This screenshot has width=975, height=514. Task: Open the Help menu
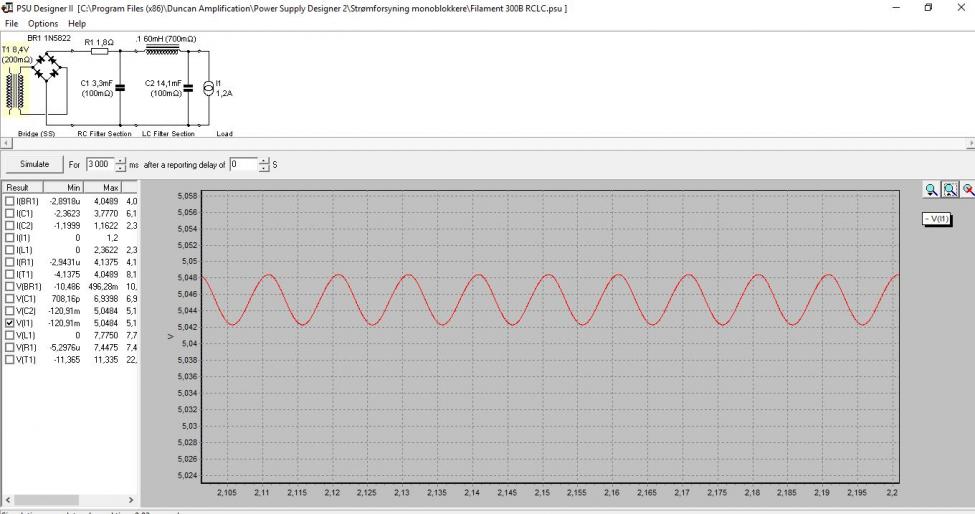[x=77, y=24]
